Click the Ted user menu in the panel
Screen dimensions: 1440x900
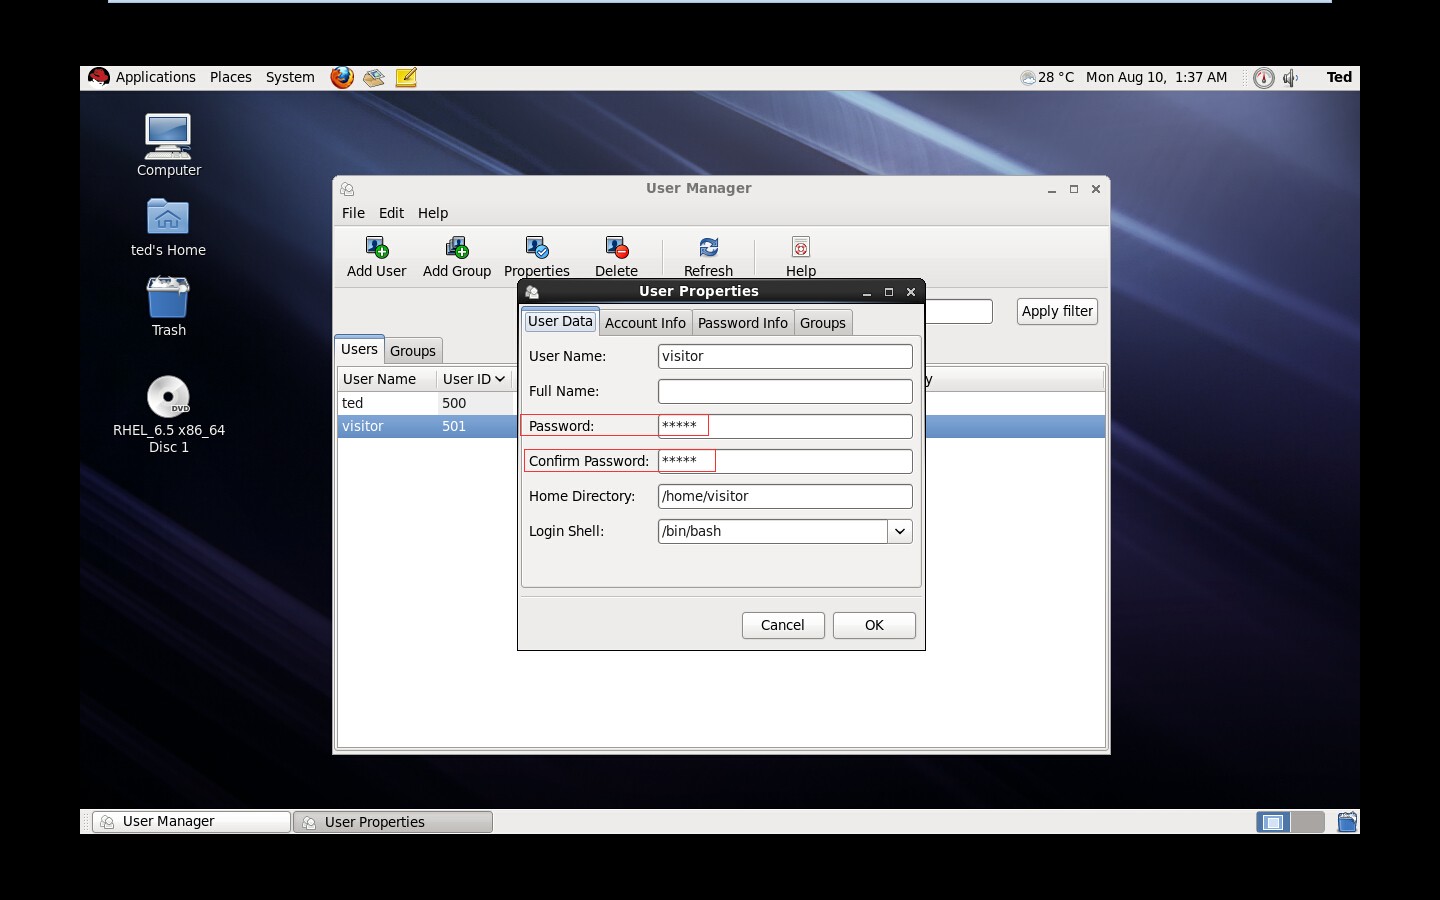tap(1339, 77)
